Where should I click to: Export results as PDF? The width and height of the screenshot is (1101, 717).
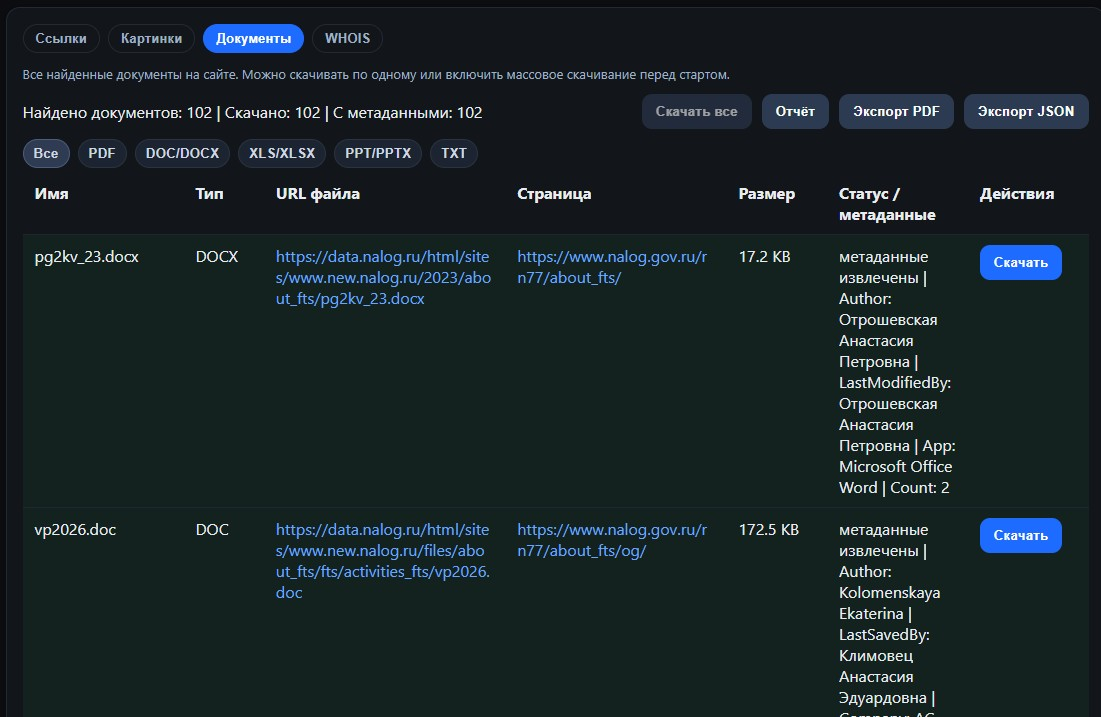pos(896,111)
